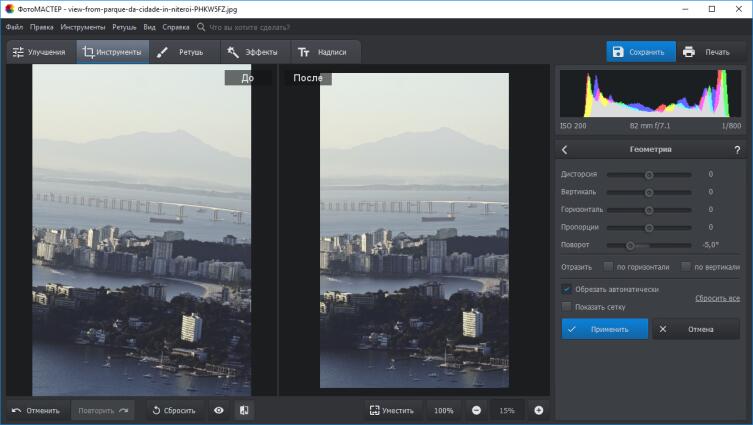753x425 pixels.
Task: Undo with the Отменить button
Action: pyautogui.click(x=36, y=410)
